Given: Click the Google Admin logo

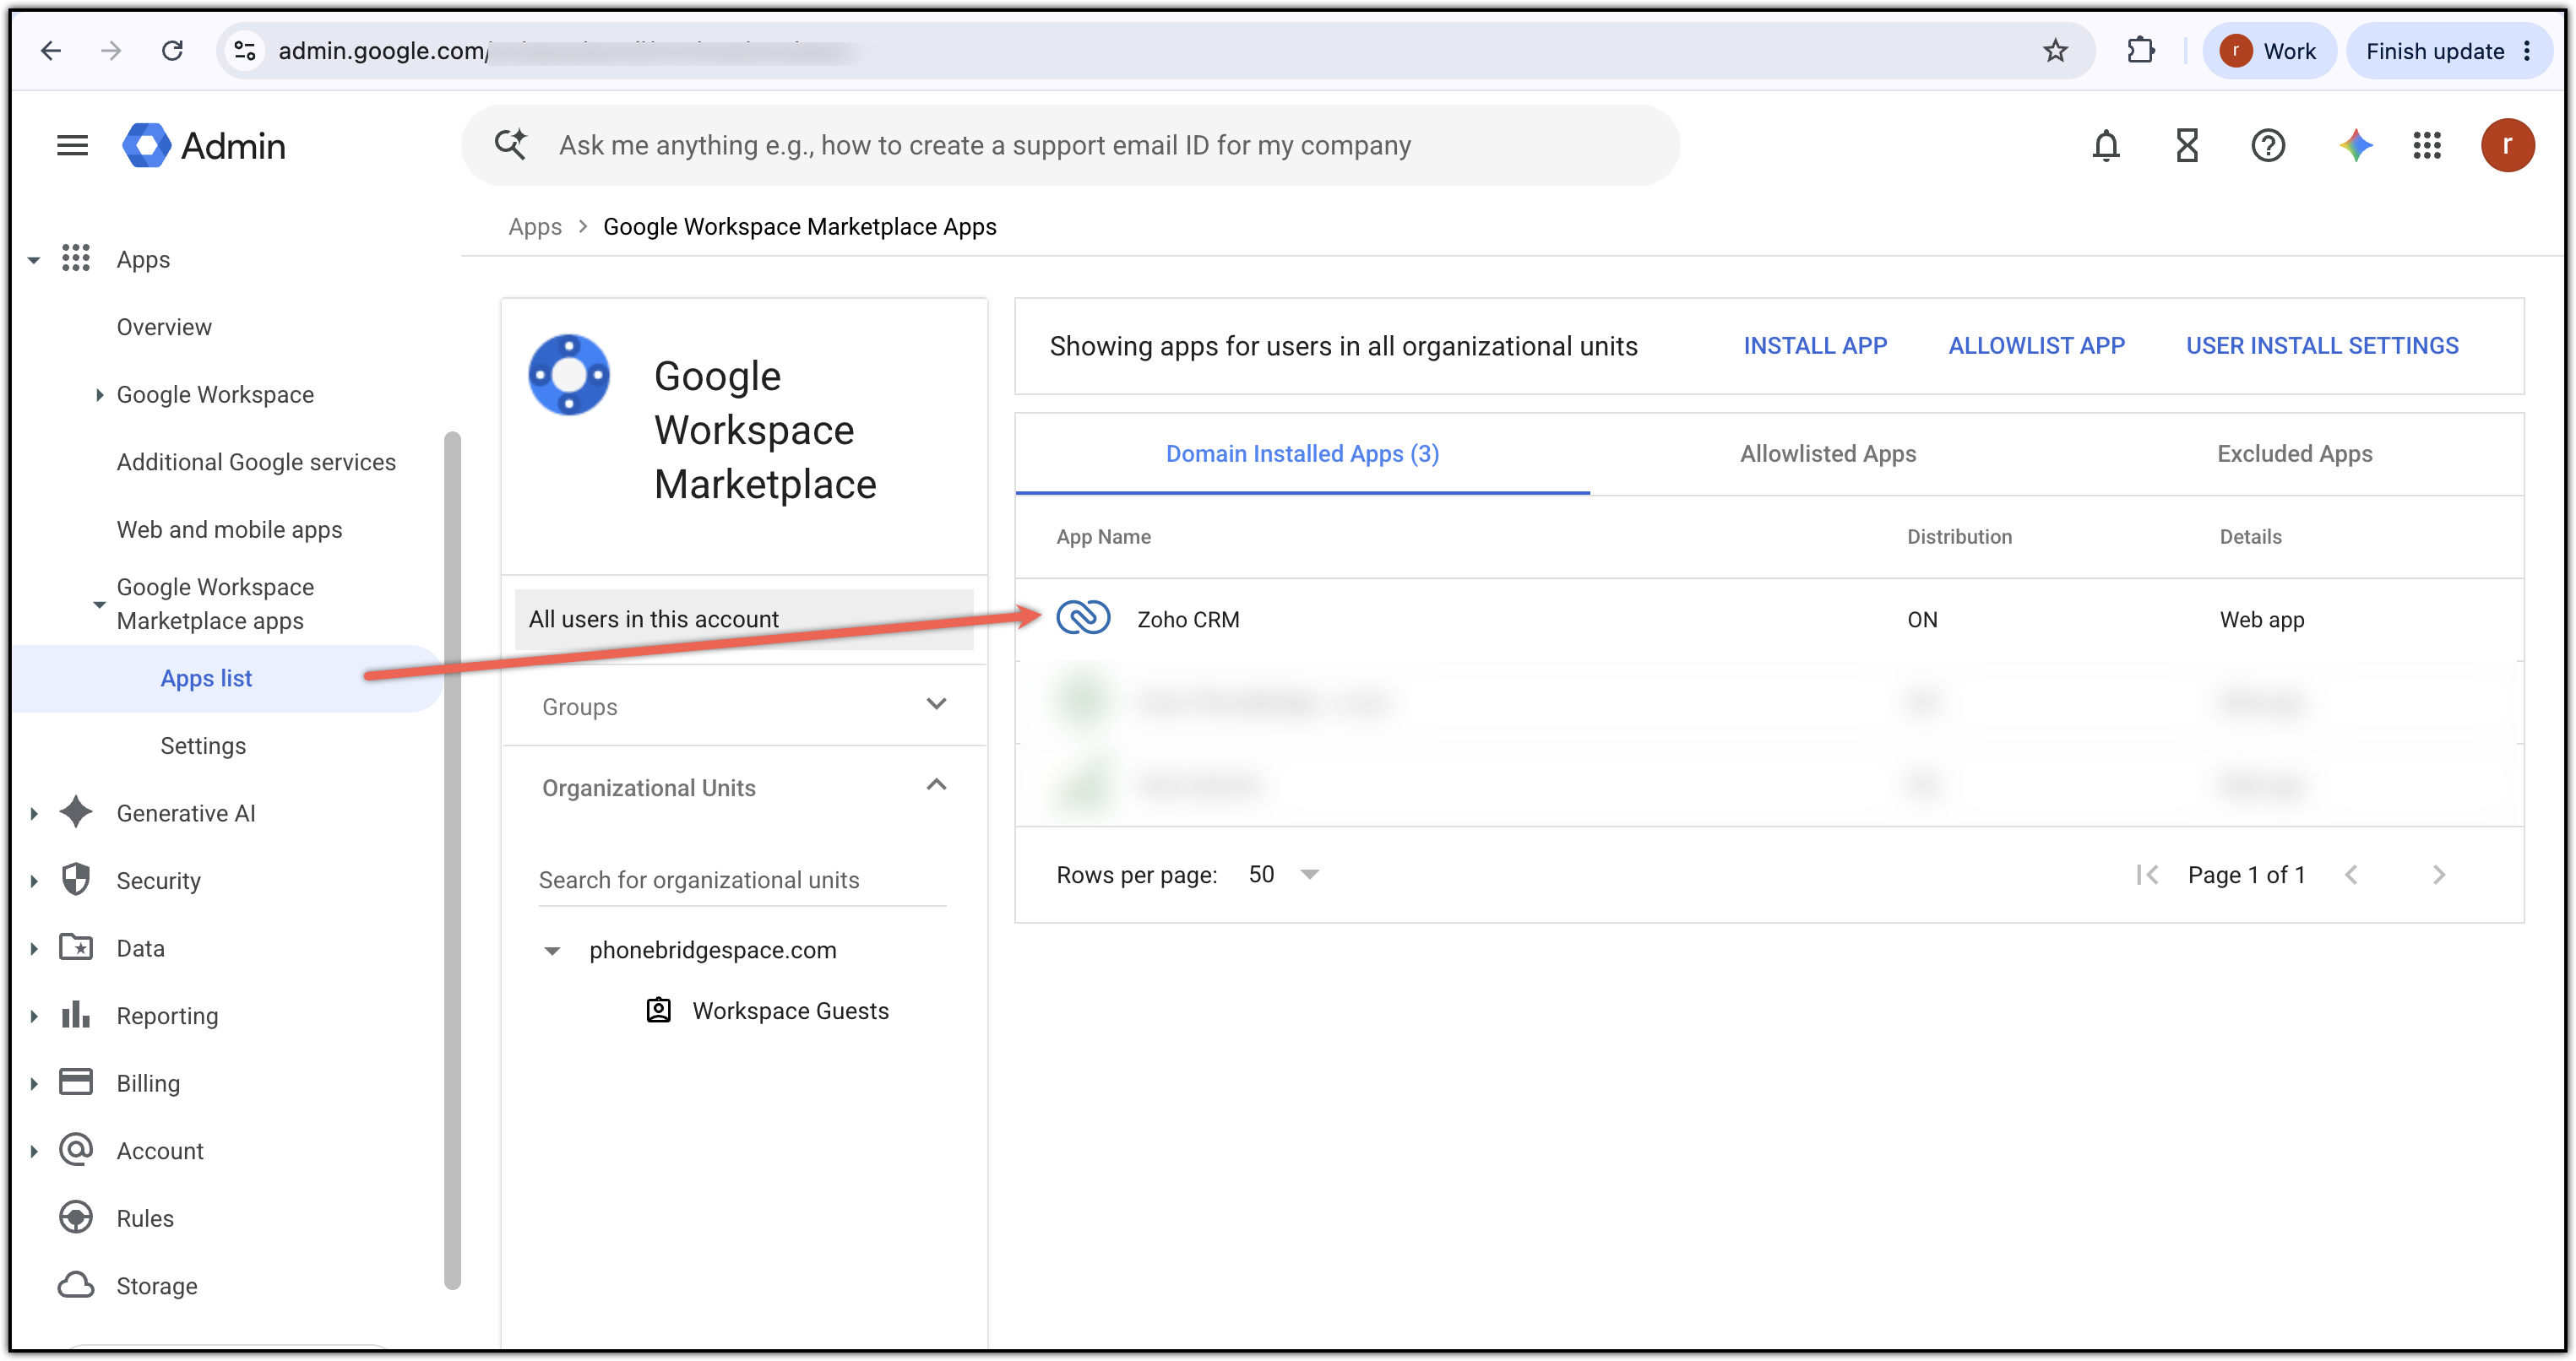Looking at the screenshot, I should (204, 146).
